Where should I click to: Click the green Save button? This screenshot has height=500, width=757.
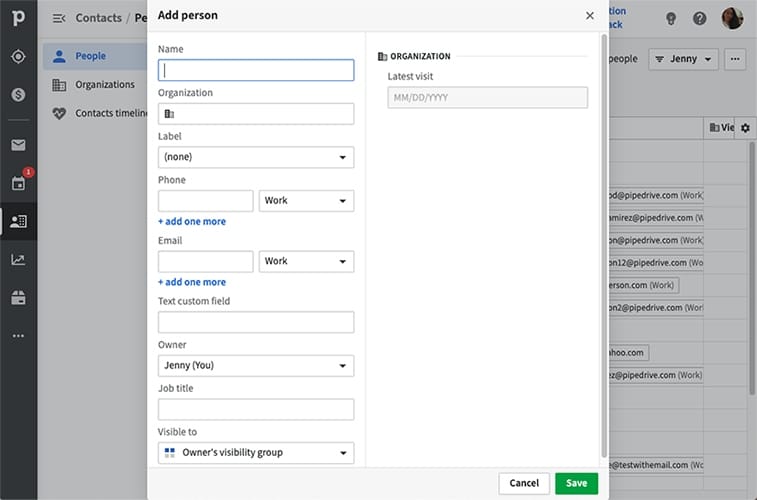(576, 483)
